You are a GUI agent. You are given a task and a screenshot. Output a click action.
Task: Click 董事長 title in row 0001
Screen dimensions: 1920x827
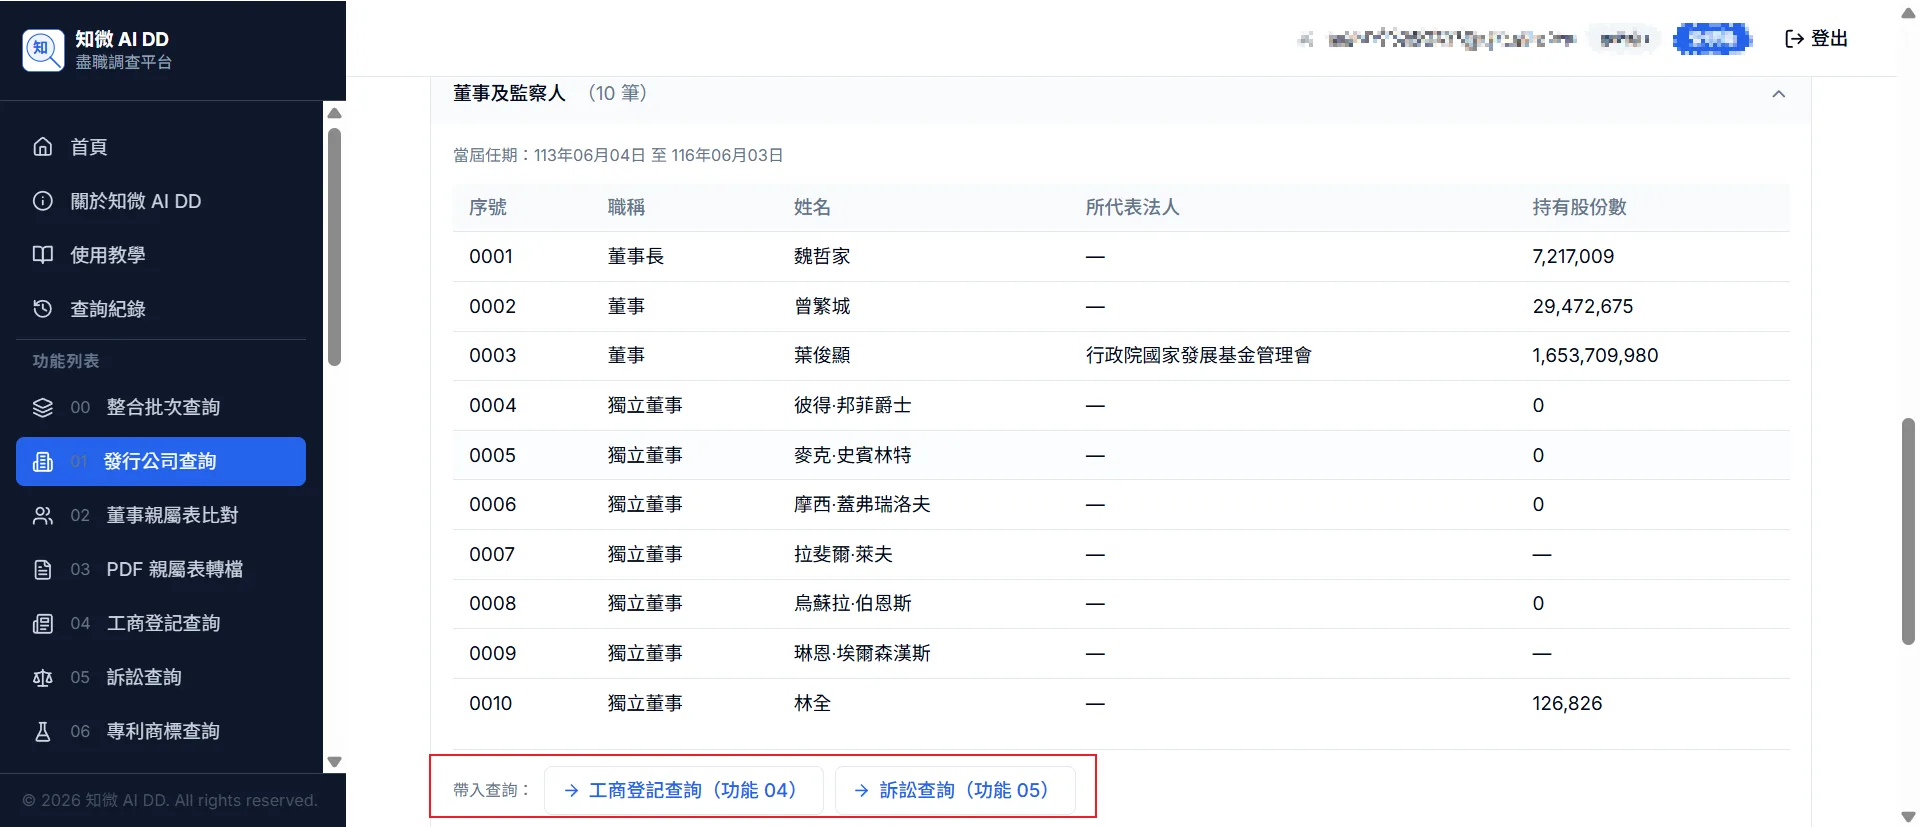(x=636, y=256)
